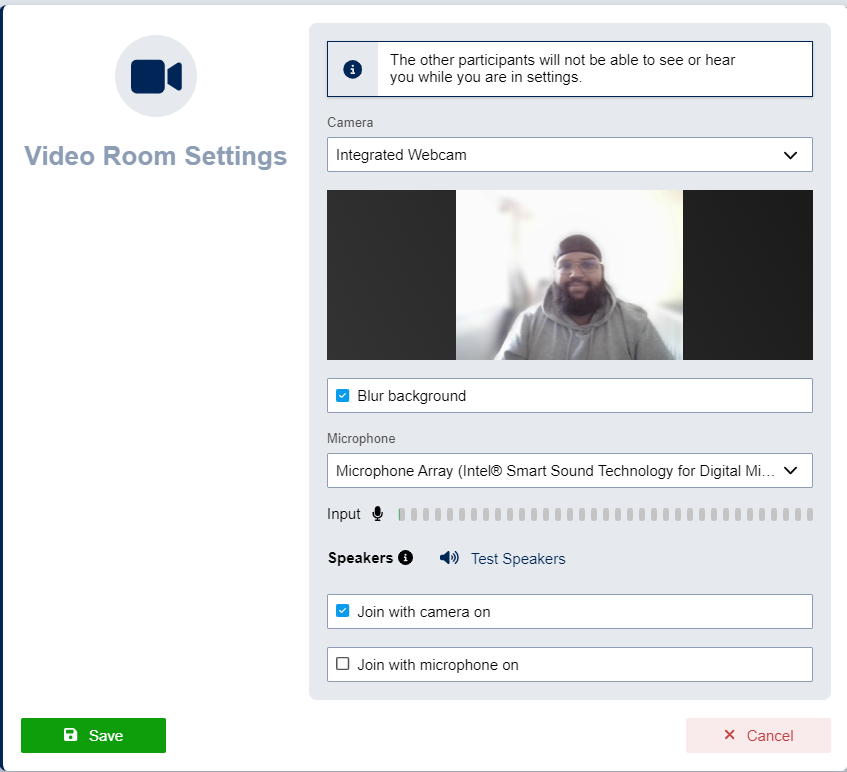Uncheck Join with camera on
Viewport: 847px width, 772px height.
tap(343, 611)
